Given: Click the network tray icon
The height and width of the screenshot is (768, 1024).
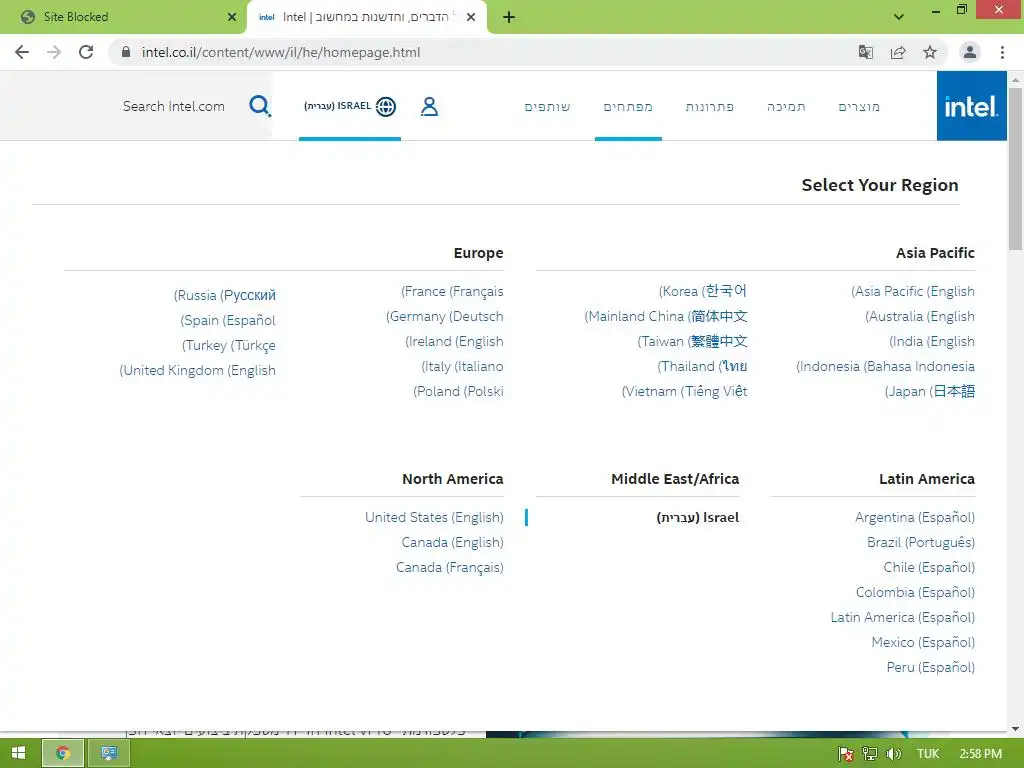Looking at the screenshot, I should point(870,754).
